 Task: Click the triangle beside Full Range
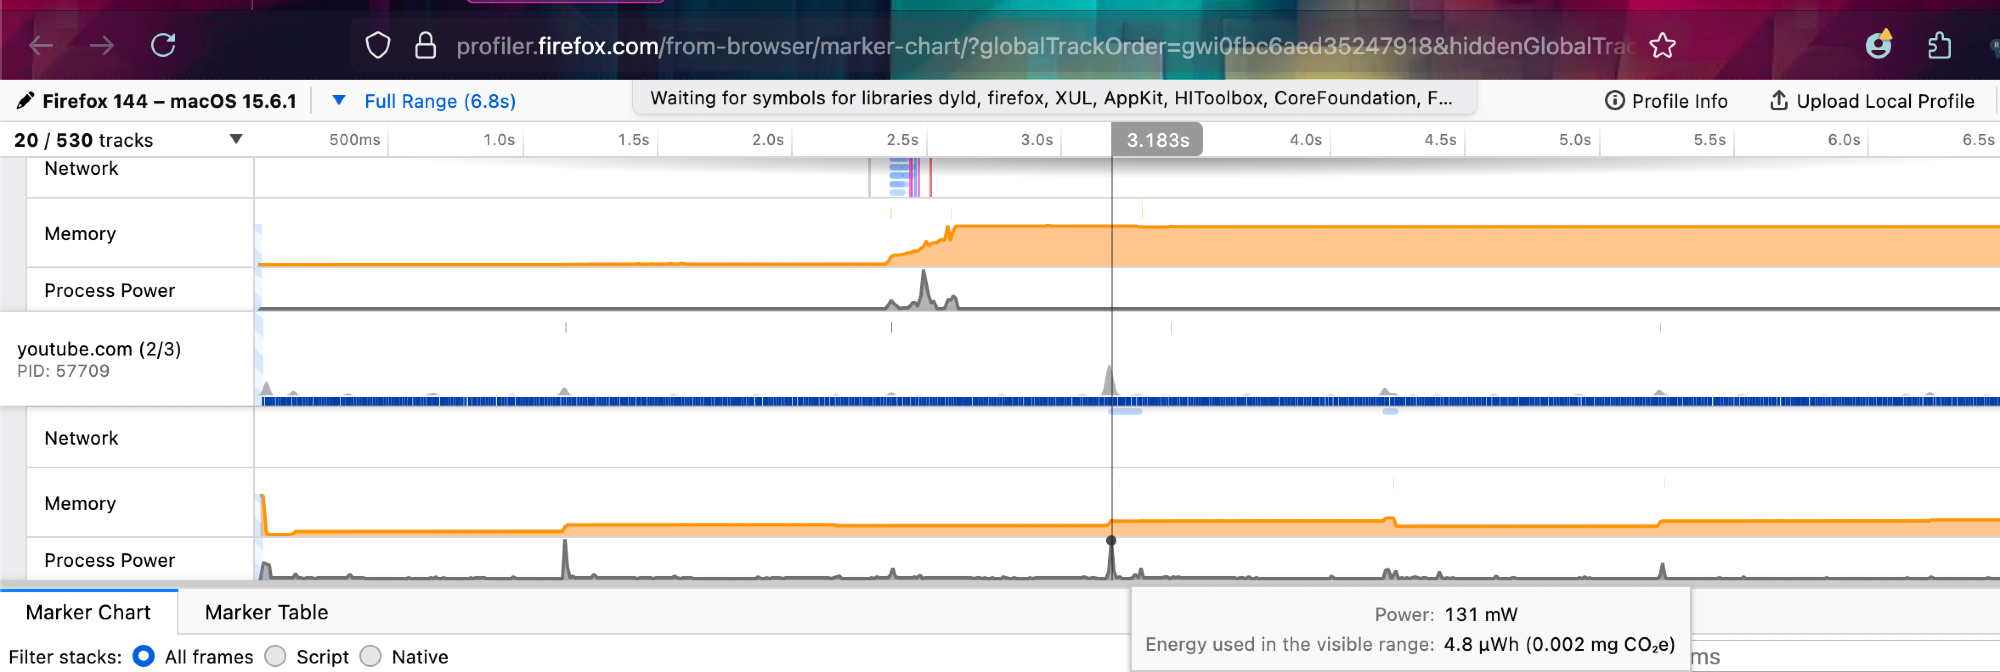tap(339, 100)
